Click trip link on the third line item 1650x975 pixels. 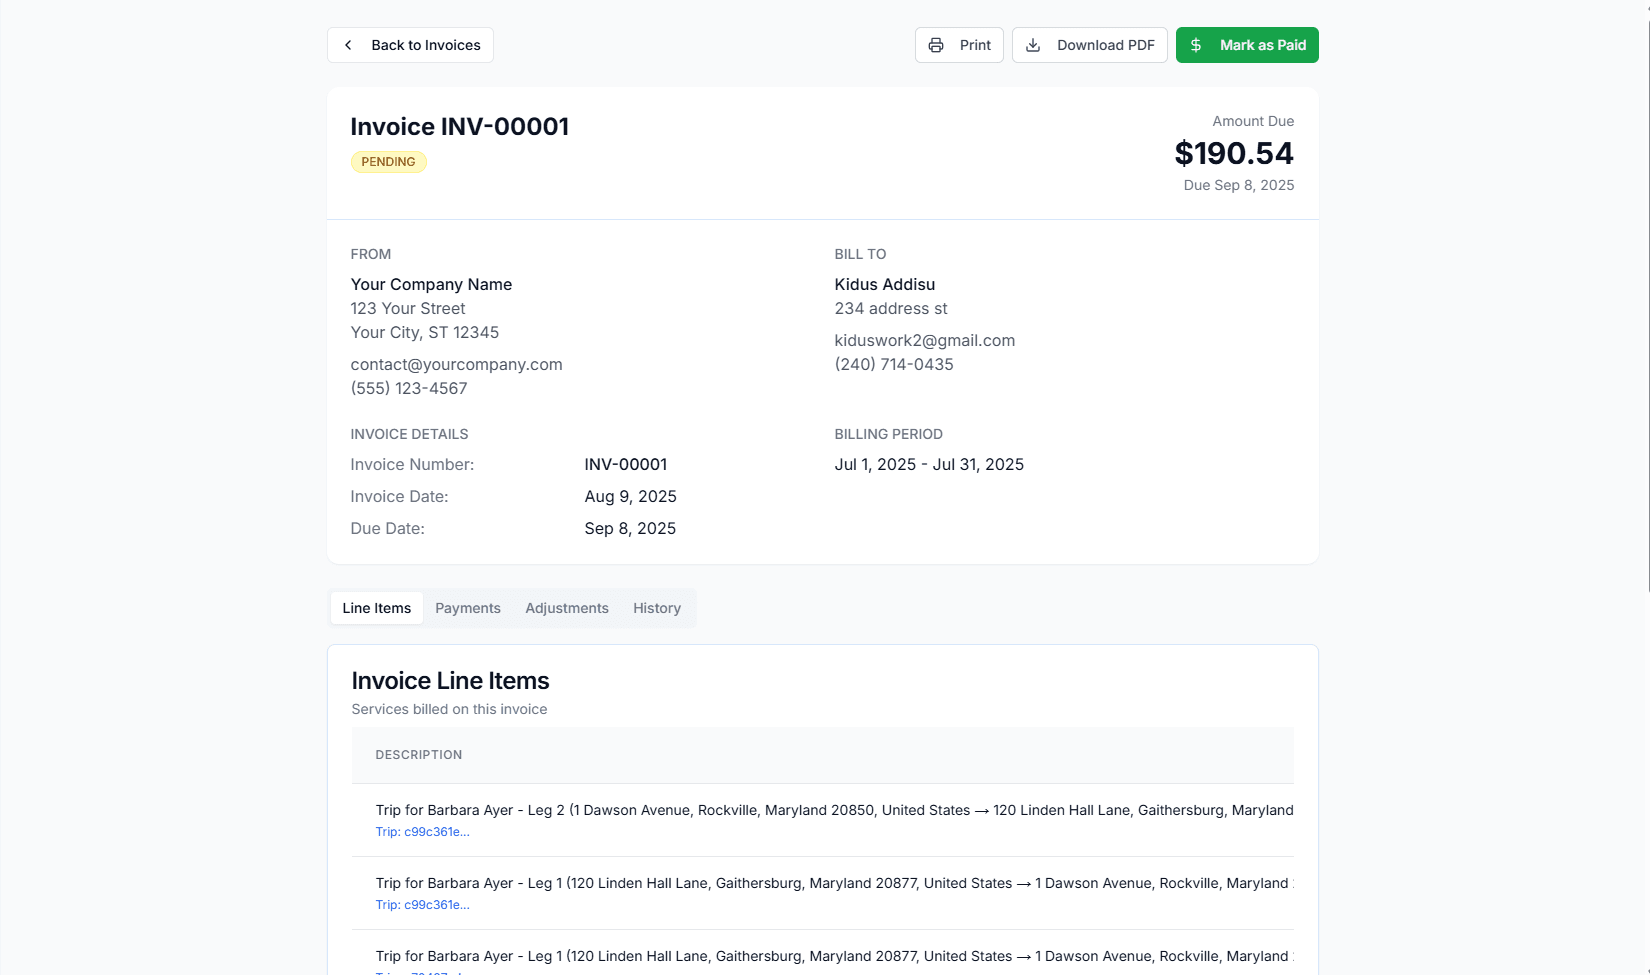tap(422, 971)
